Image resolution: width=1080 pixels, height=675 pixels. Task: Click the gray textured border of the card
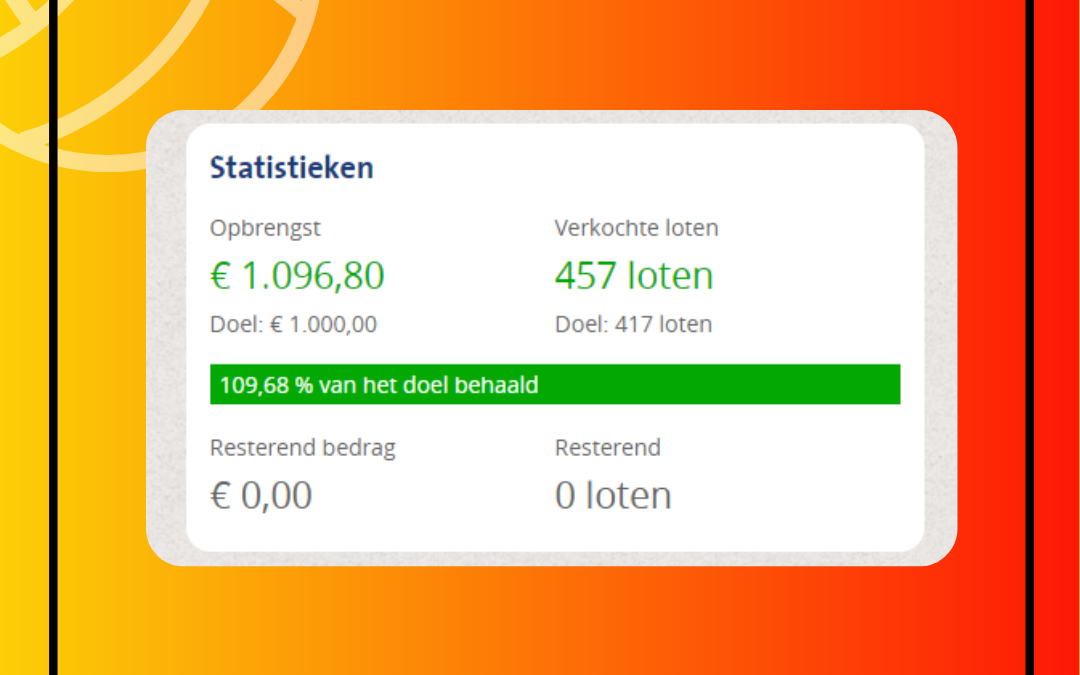click(x=166, y=338)
